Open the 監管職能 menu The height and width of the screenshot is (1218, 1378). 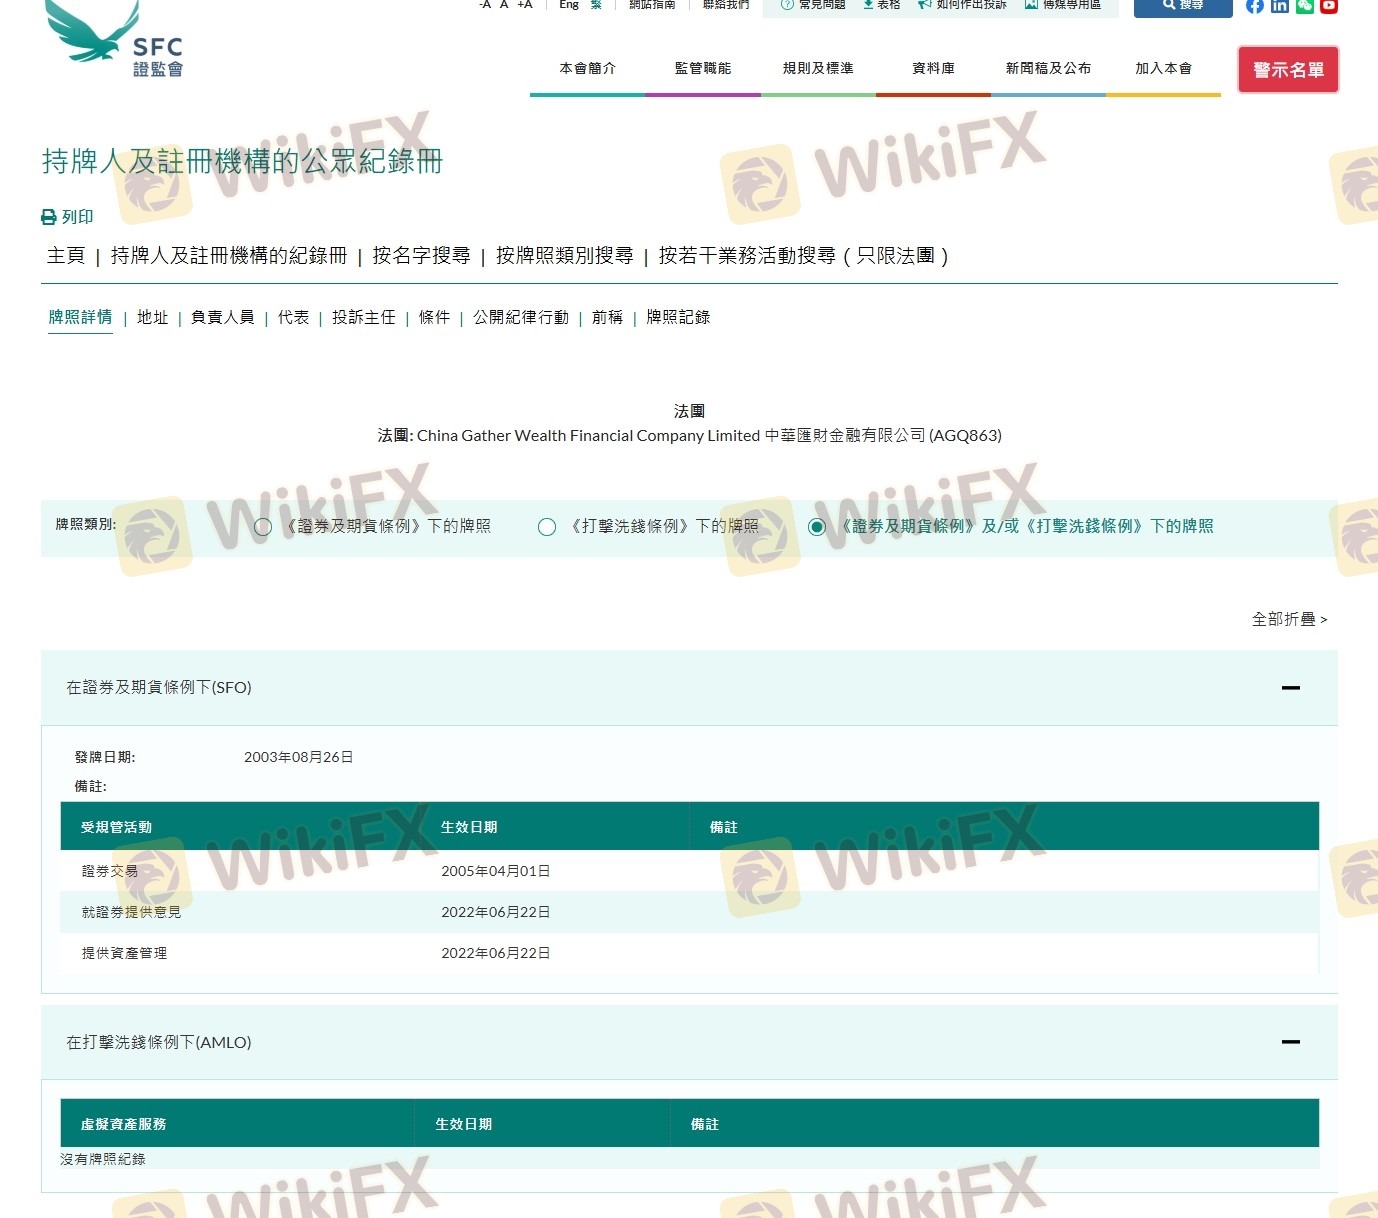tap(703, 69)
